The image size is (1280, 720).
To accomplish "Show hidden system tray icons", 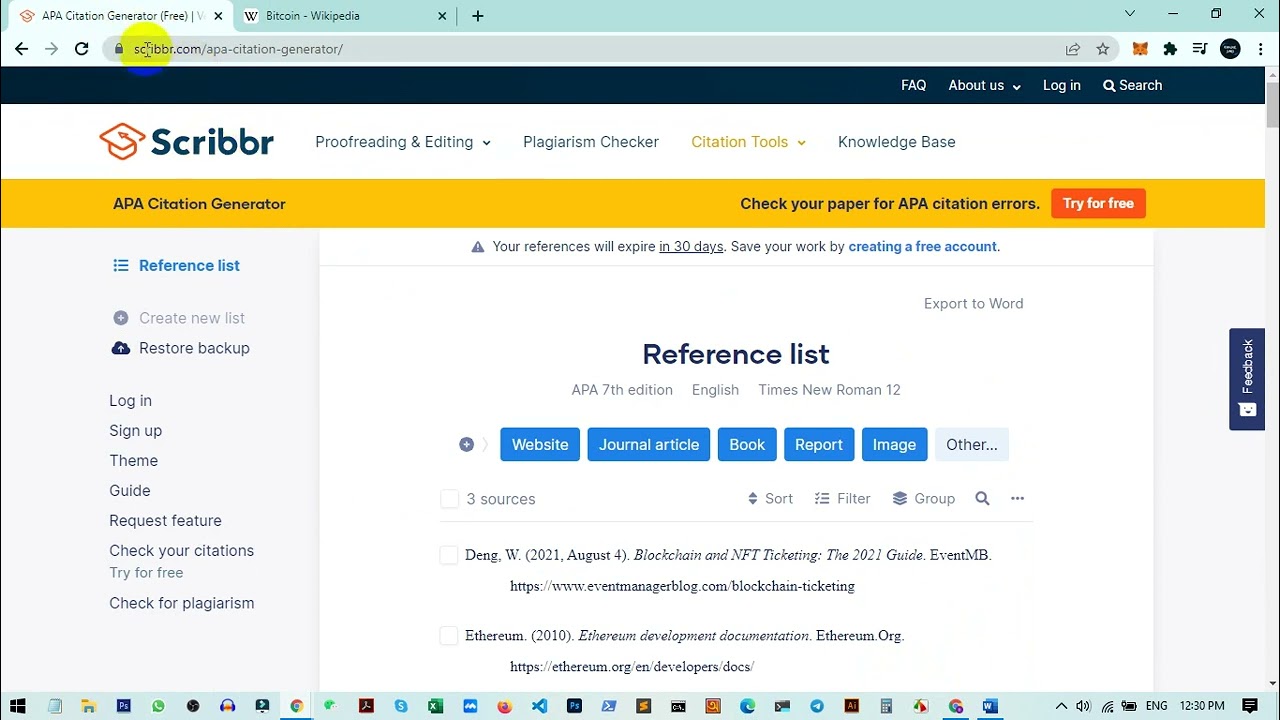I will 1061,706.
